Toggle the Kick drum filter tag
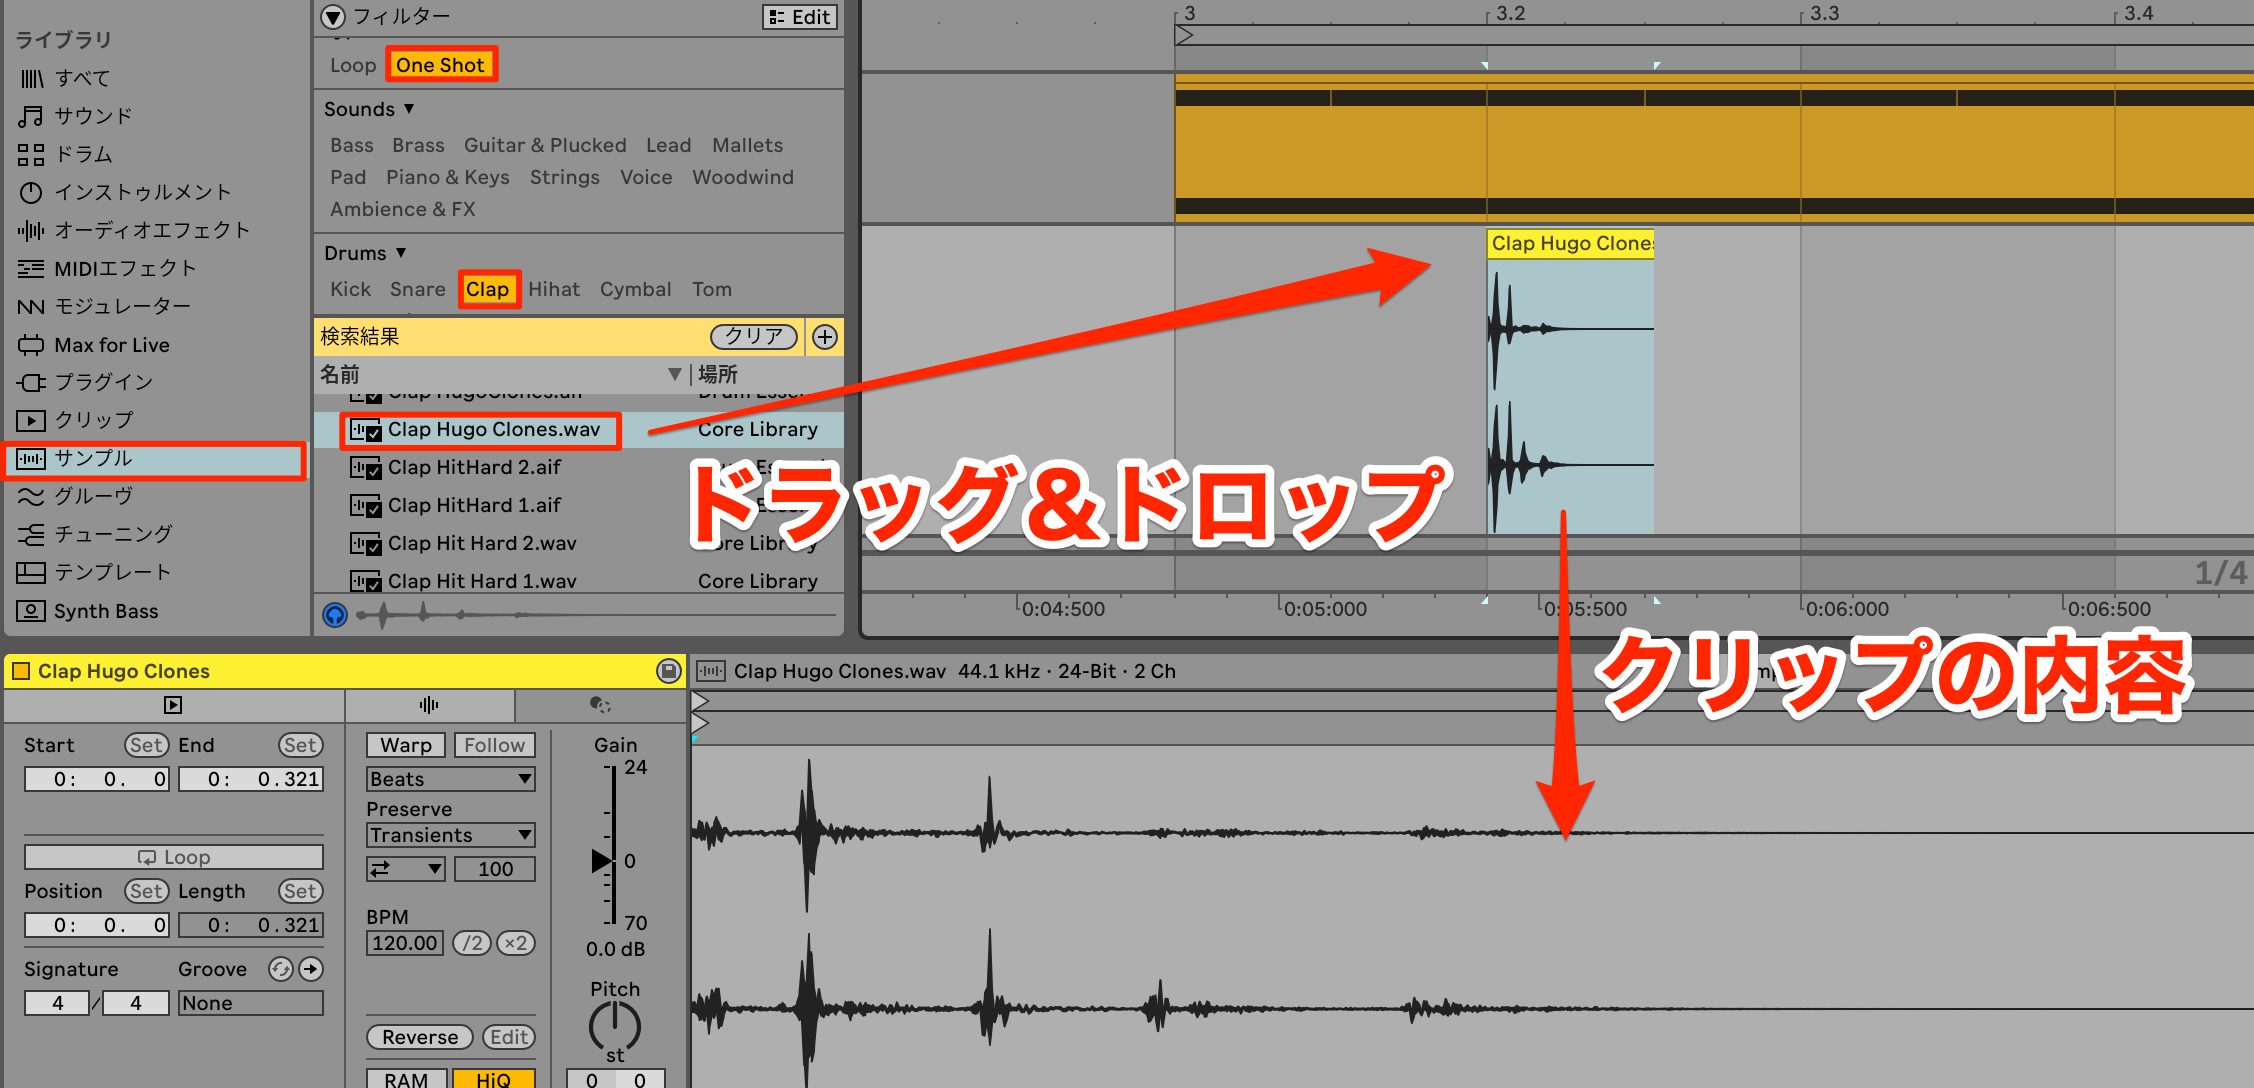Screen dimensions: 2254x1088 pos(350,289)
